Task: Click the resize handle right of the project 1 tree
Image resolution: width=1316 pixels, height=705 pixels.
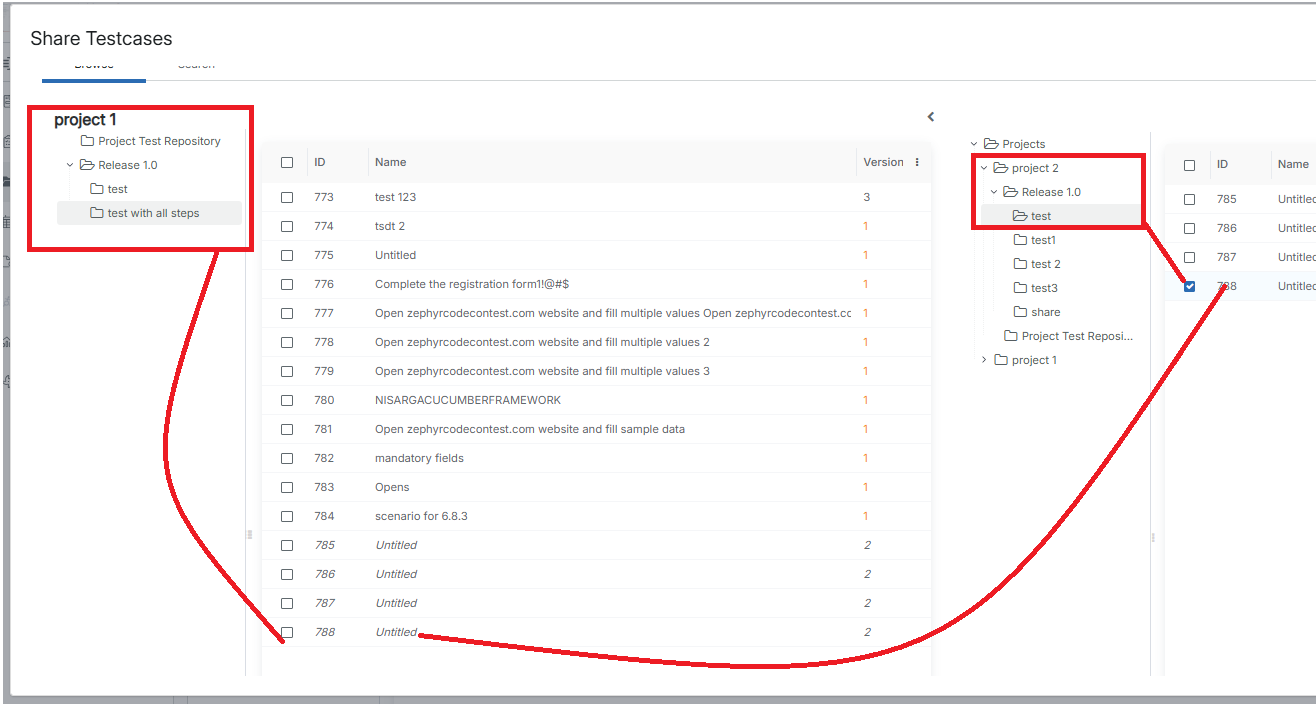Action: coord(250,535)
